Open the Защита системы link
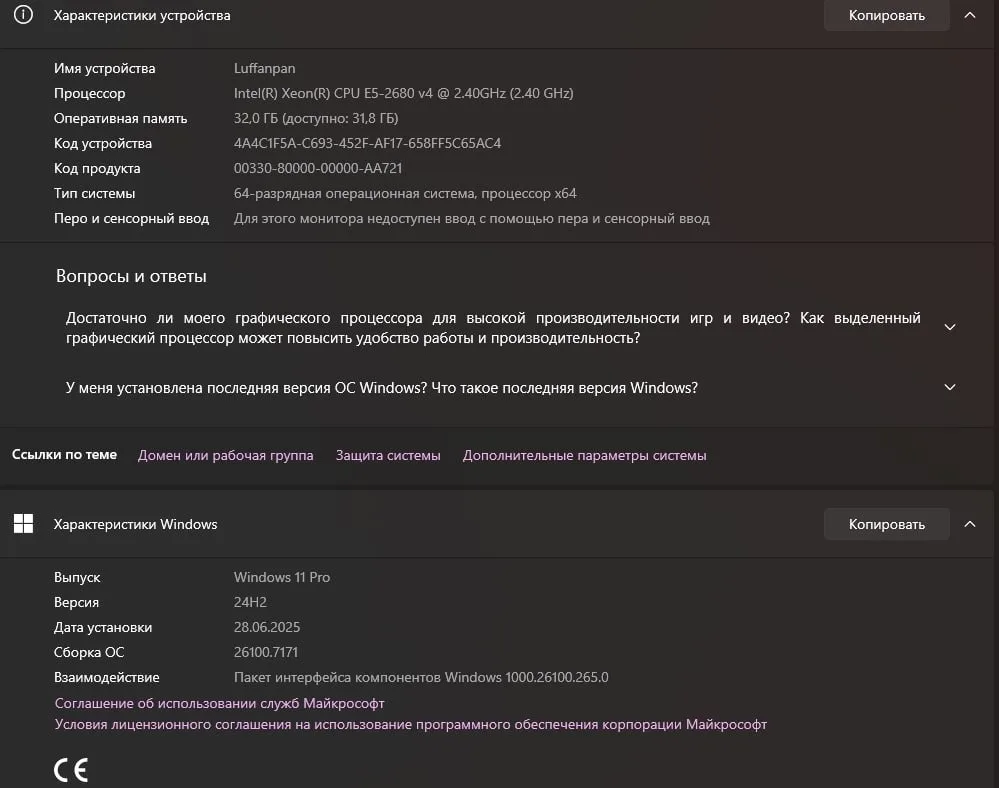999x788 pixels. point(388,455)
